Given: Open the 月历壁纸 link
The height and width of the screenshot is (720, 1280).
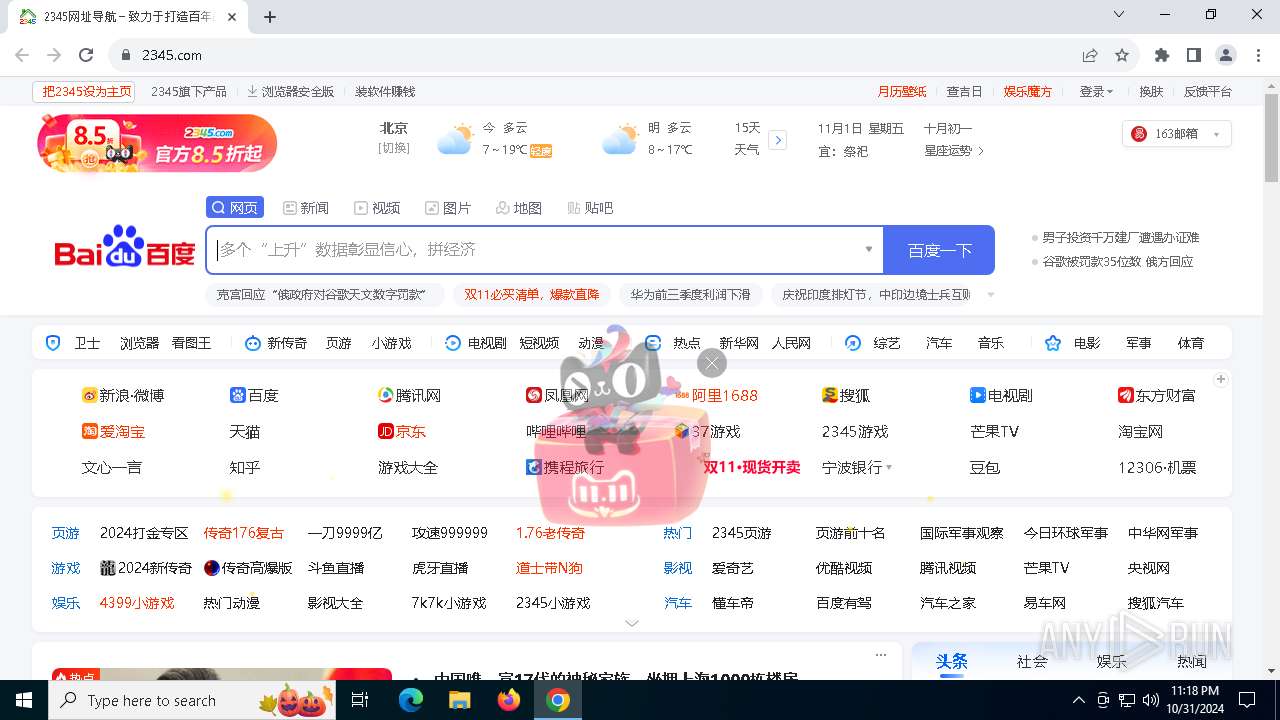Looking at the screenshot, I should 902,91.
